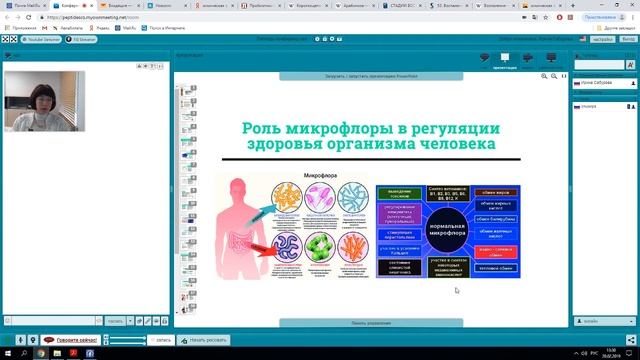
Task: Click the first fullscreen icon at top left
Action: [x=5, y=39]
